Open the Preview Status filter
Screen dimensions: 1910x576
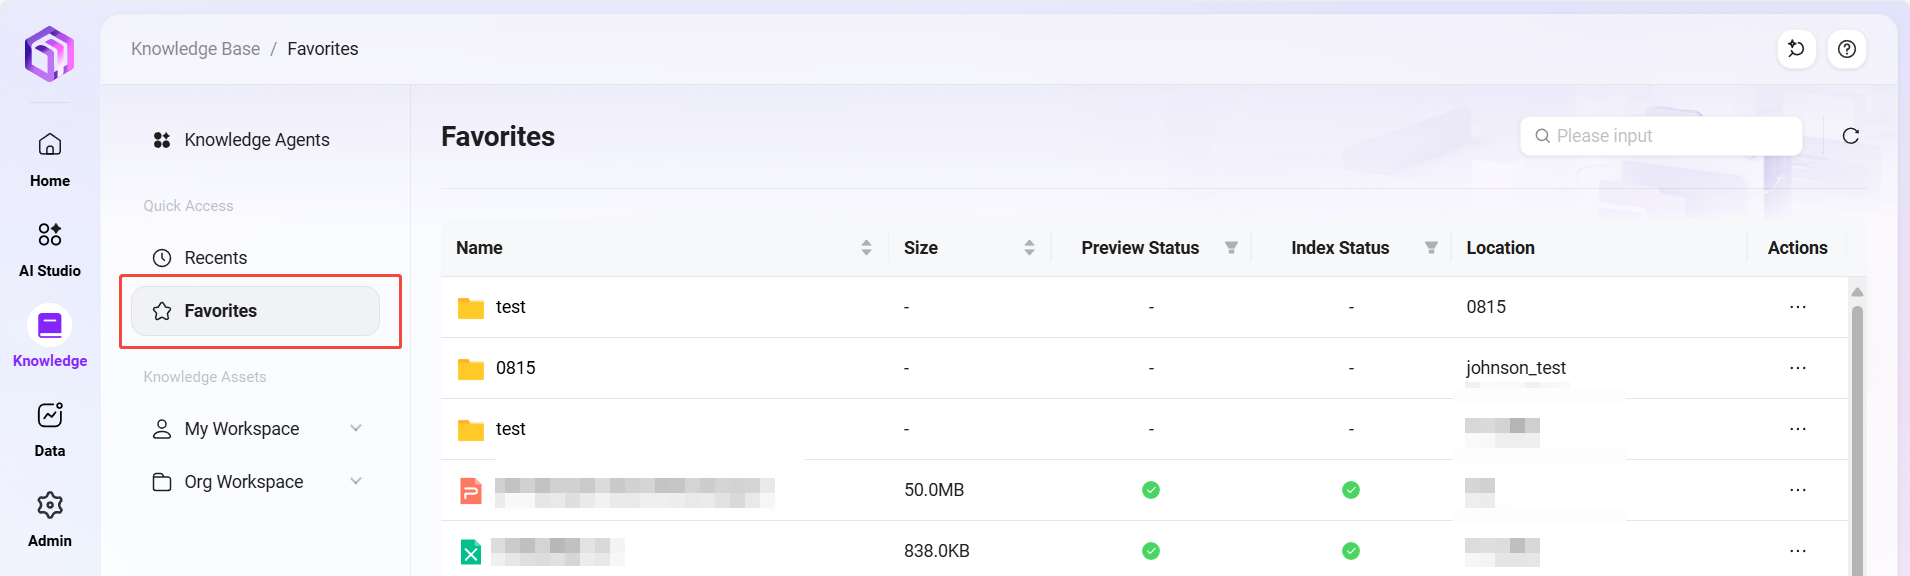click(x=1231, y=248)
